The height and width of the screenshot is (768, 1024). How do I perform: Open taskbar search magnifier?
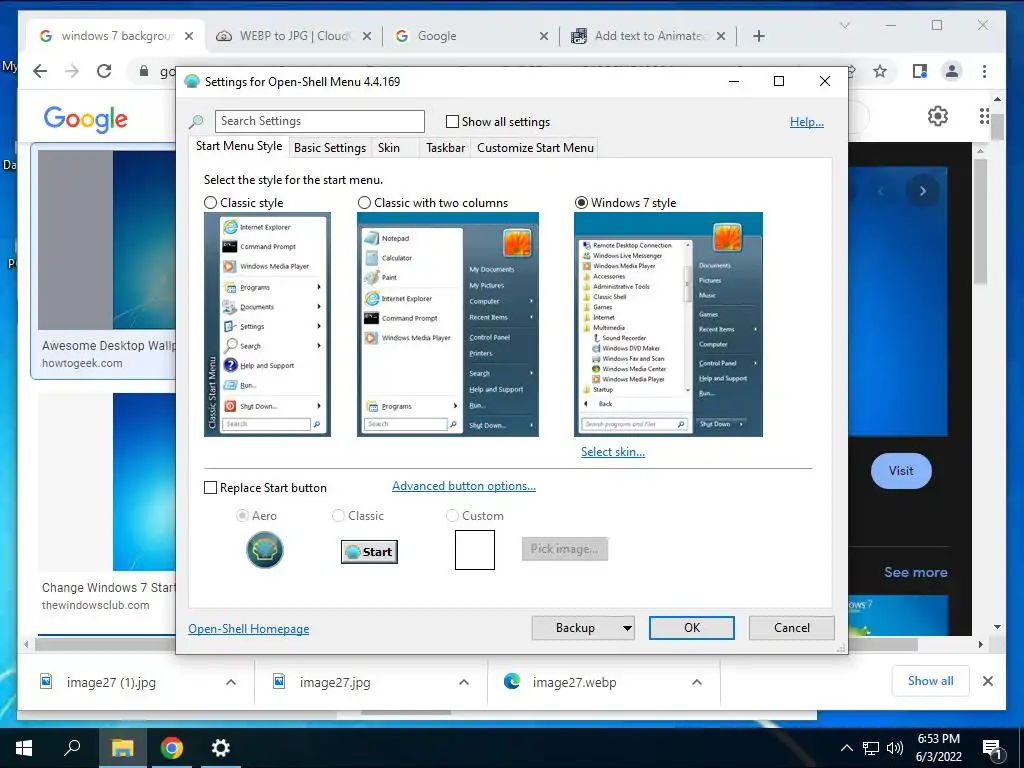72,748
